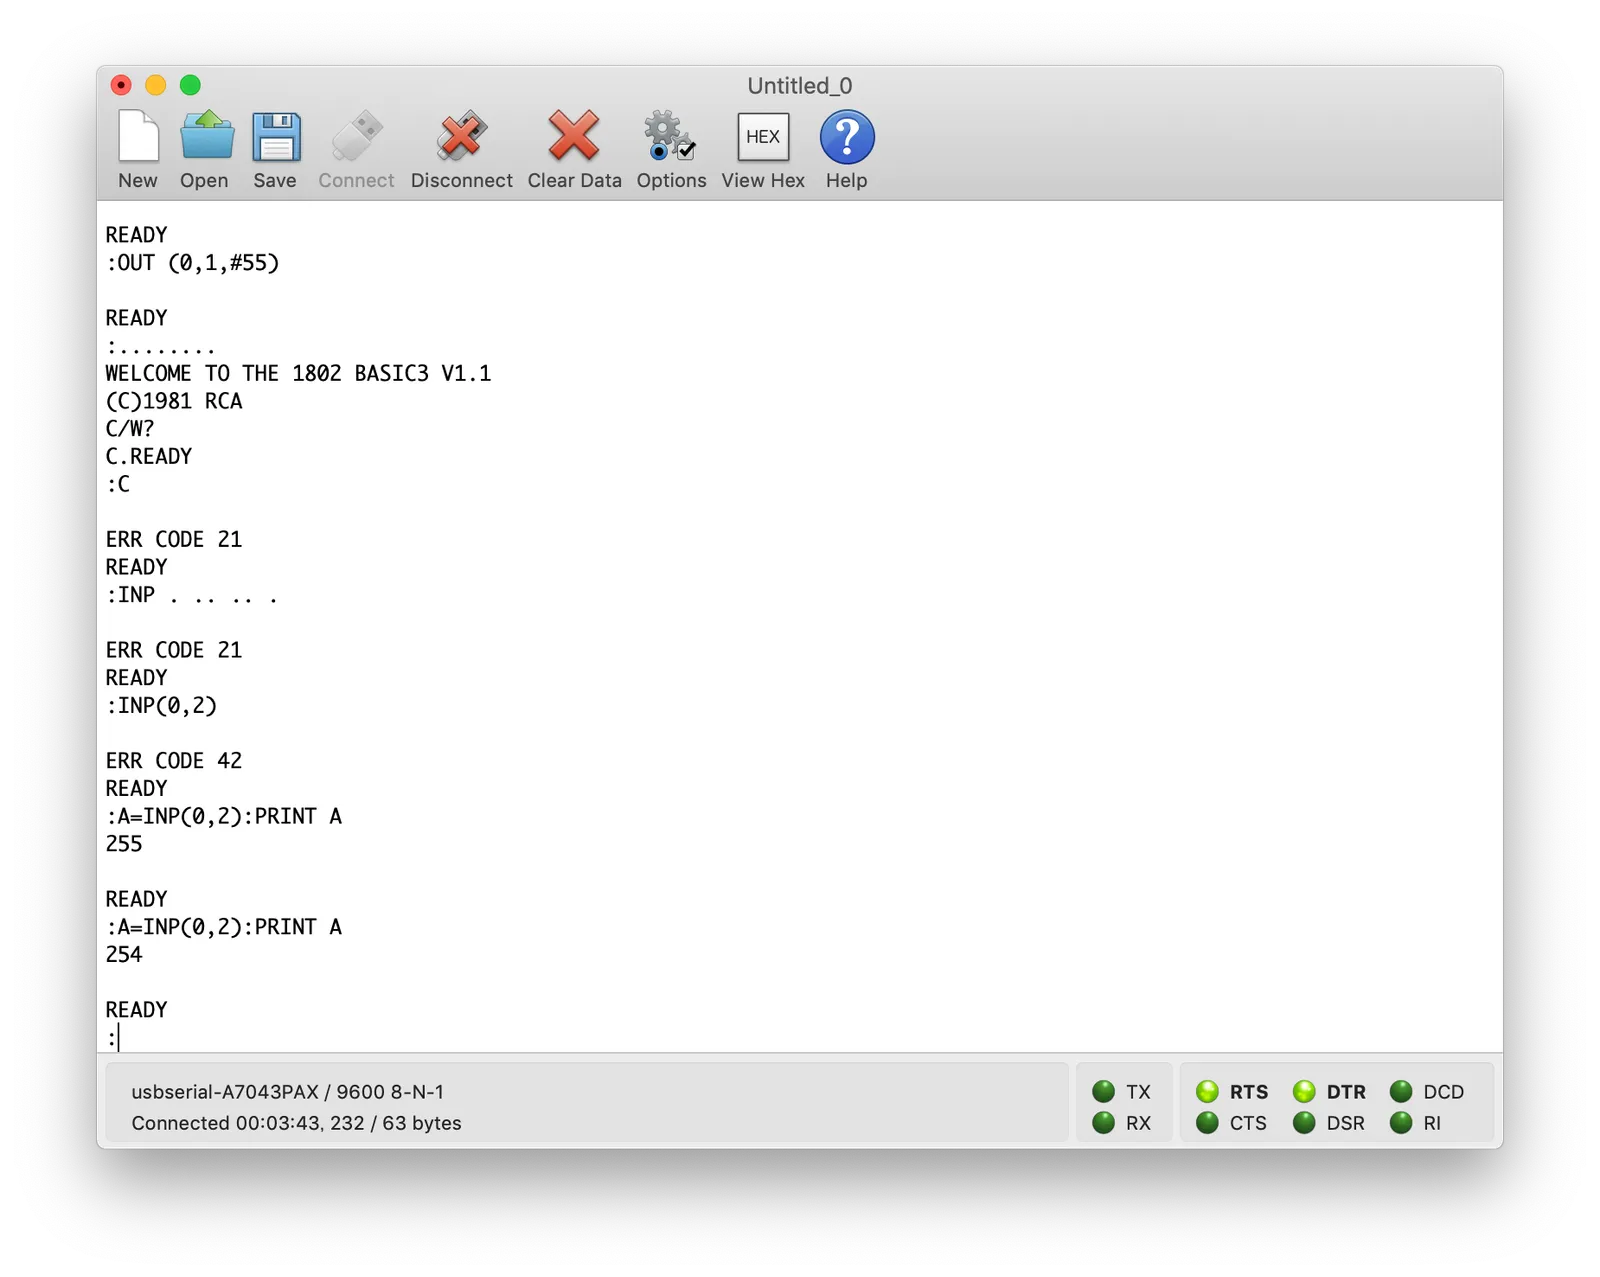Open a file with the Open icon
Viewport: 1600px width, 1277px height.
pyautogui.click(x=206, y=137)
